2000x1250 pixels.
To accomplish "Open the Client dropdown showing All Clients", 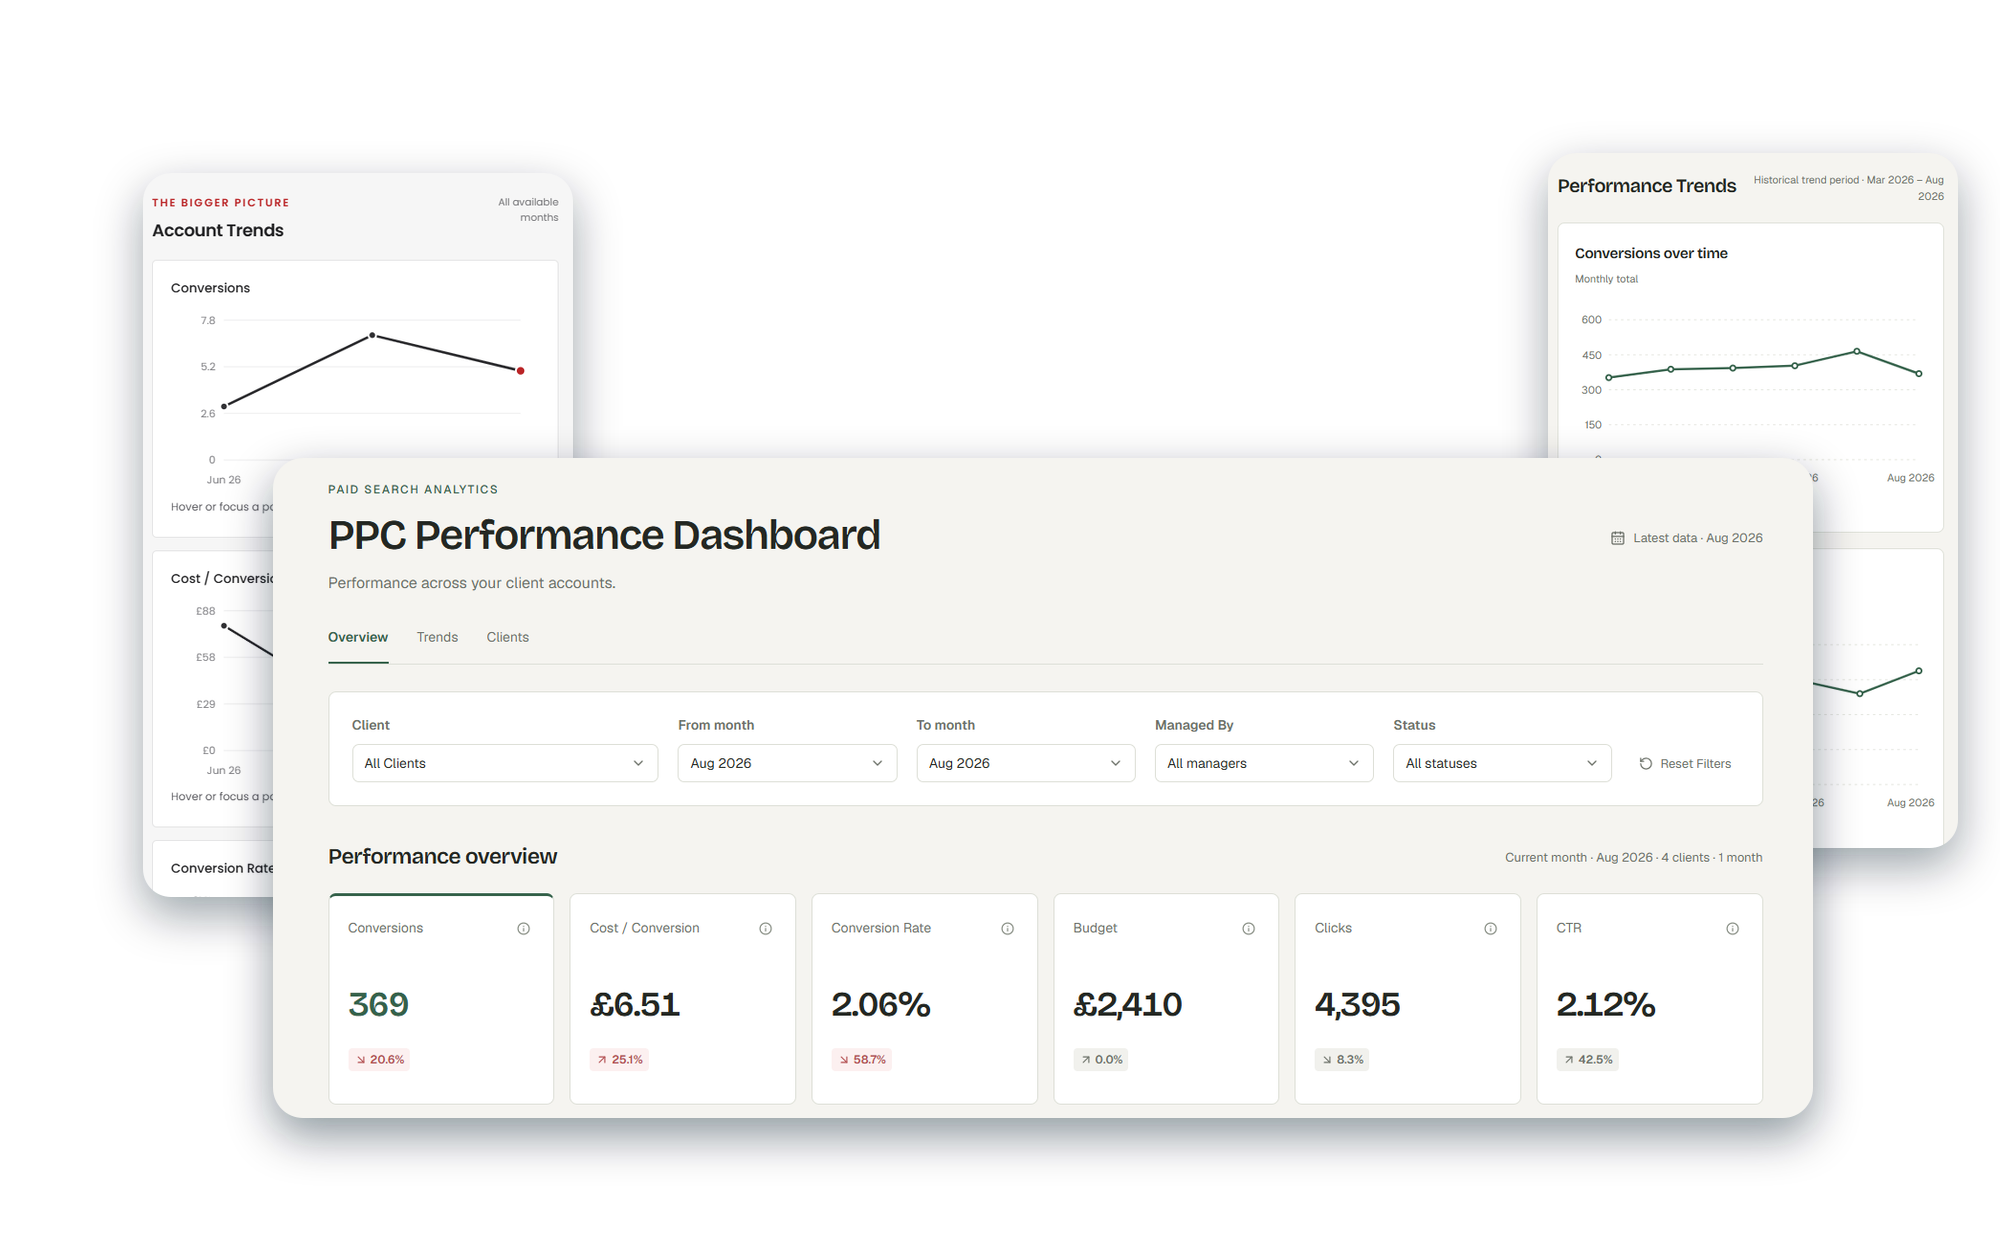I will [x=505, y=763].
